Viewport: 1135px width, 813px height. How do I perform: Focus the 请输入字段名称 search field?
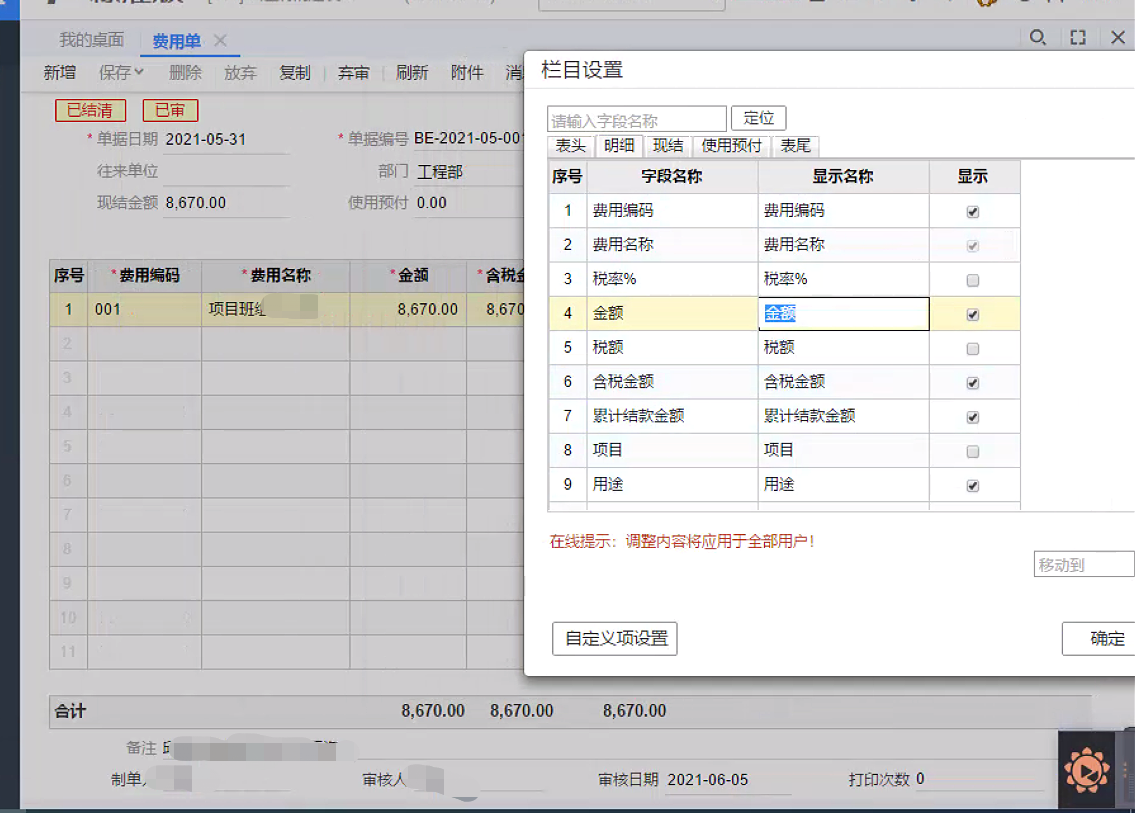click(x=636, y=119)
